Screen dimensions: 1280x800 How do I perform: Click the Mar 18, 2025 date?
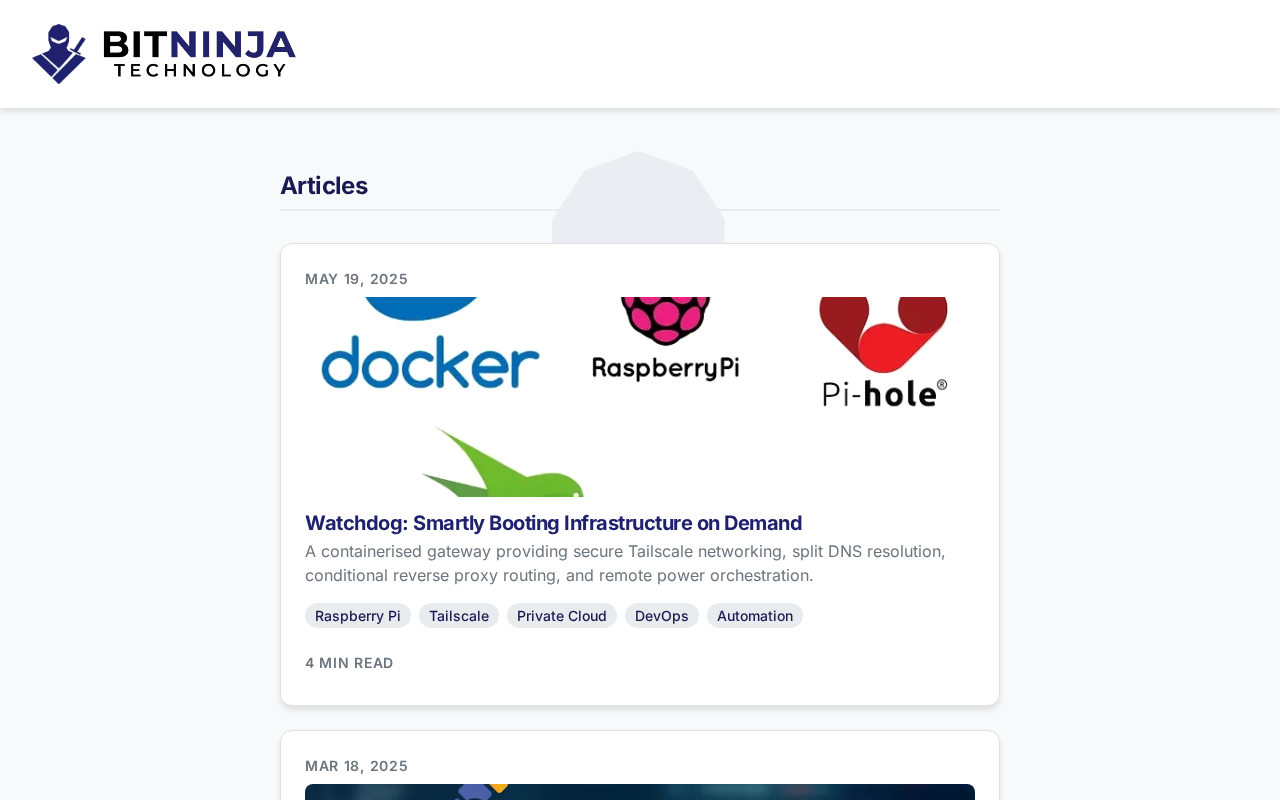356,766
